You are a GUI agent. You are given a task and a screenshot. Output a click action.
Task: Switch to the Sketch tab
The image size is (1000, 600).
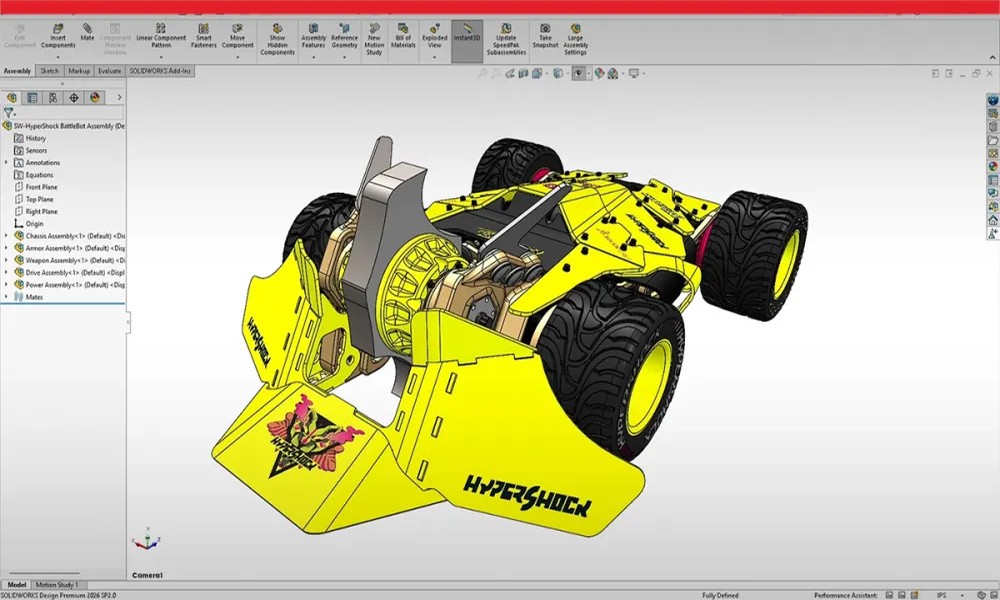pyautogui.click(x=48, y=71)
